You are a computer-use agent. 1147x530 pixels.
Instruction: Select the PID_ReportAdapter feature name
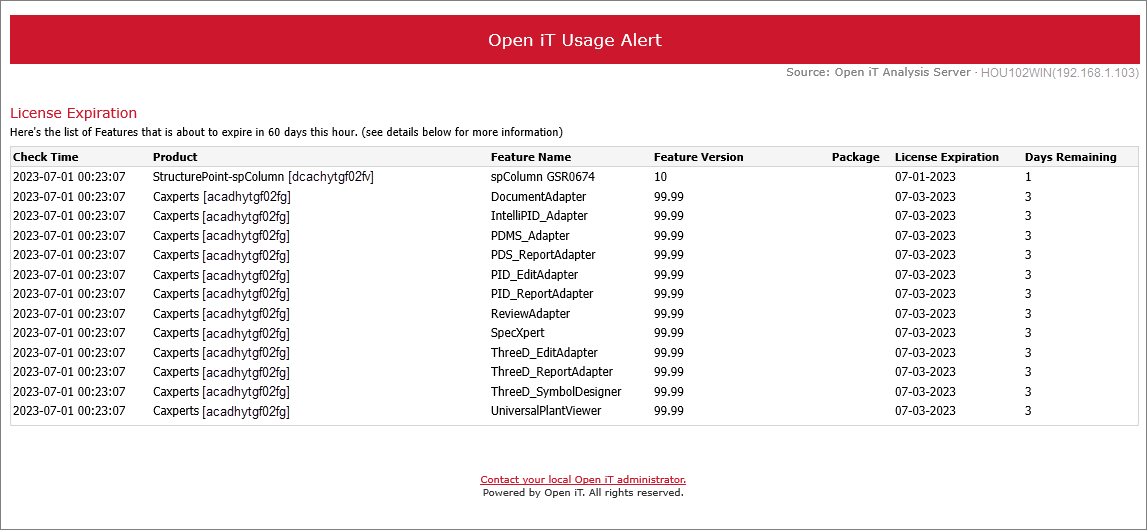(x=542, y=294)
